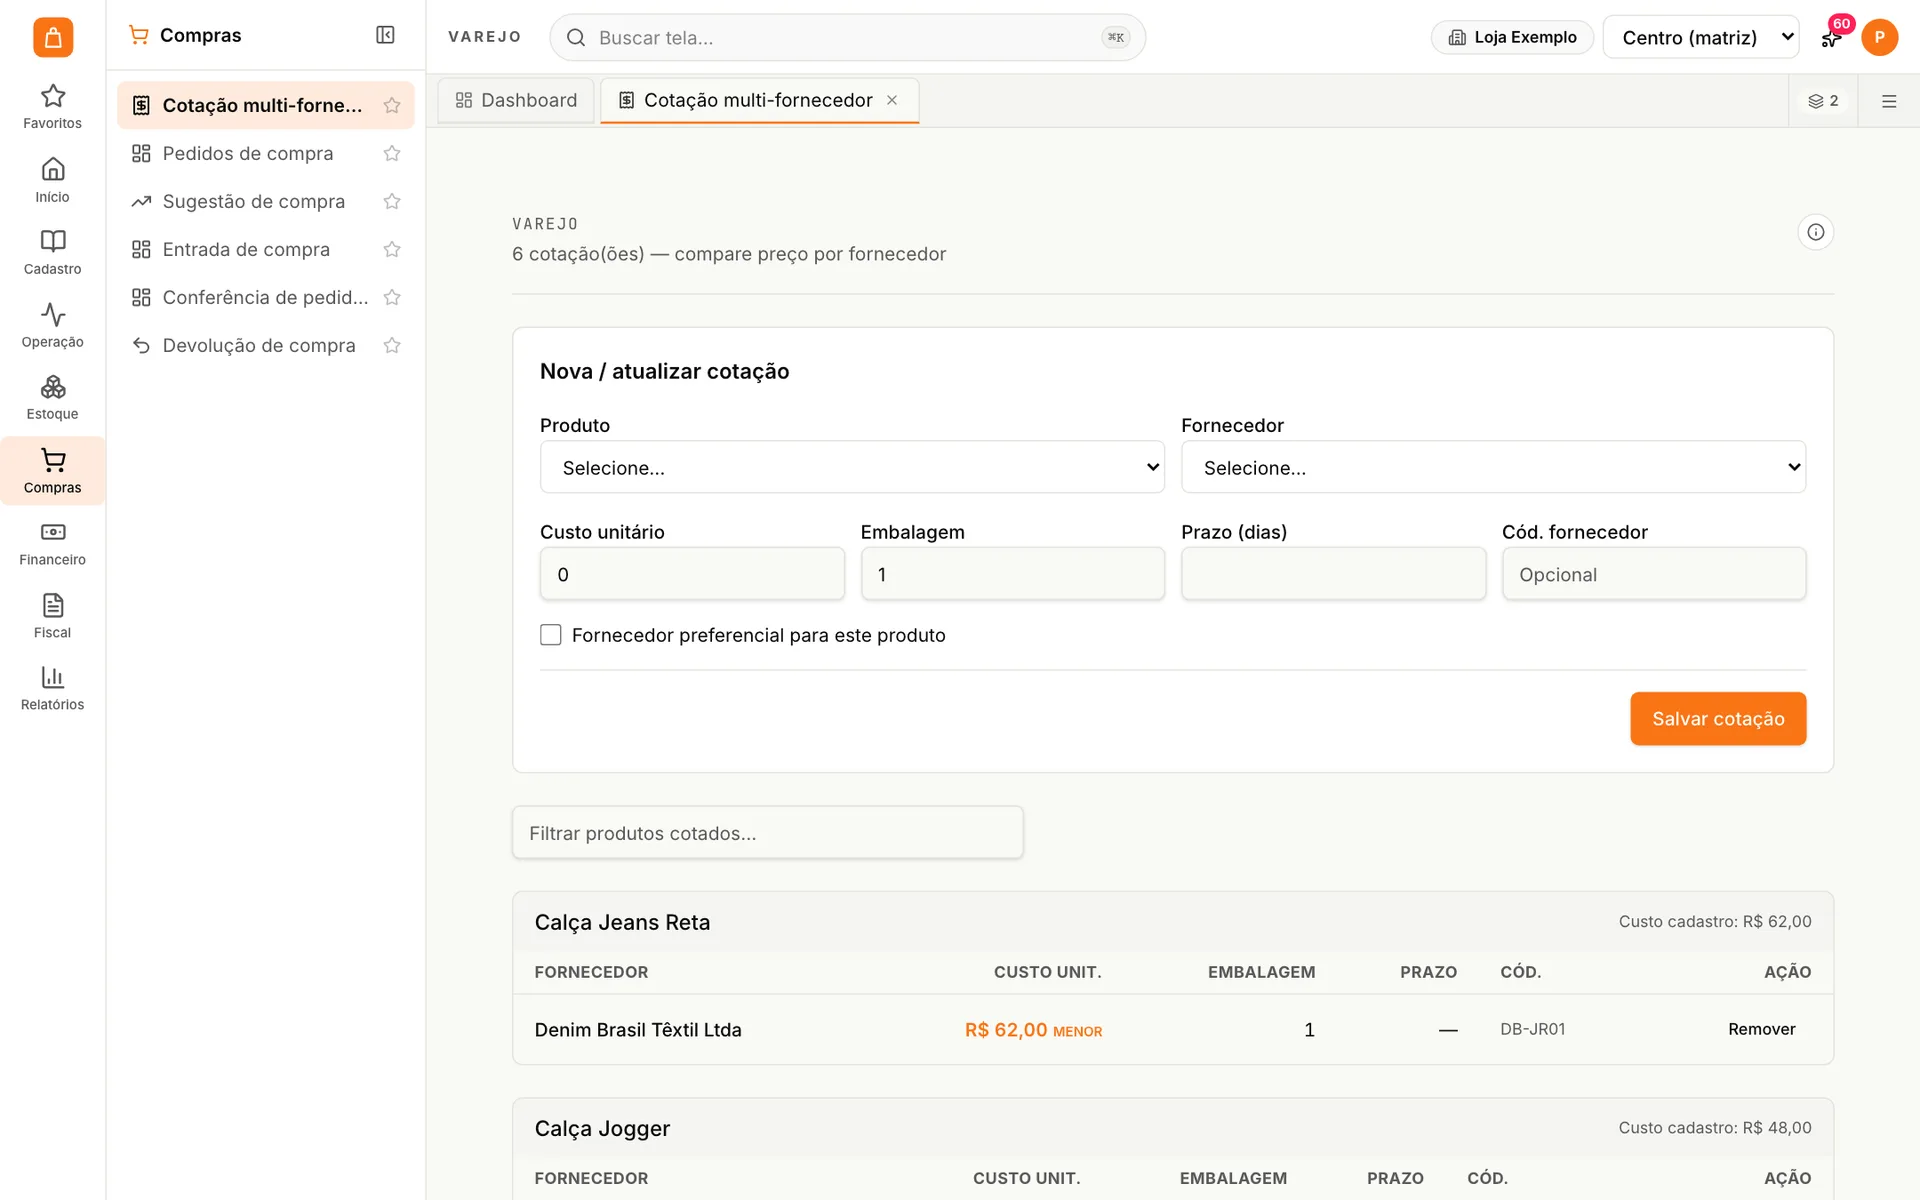Image resolution: width=1920 pixels, height=1200 pixels.
Task: Collapse the Compras side panel
Action: click(385, 35)
